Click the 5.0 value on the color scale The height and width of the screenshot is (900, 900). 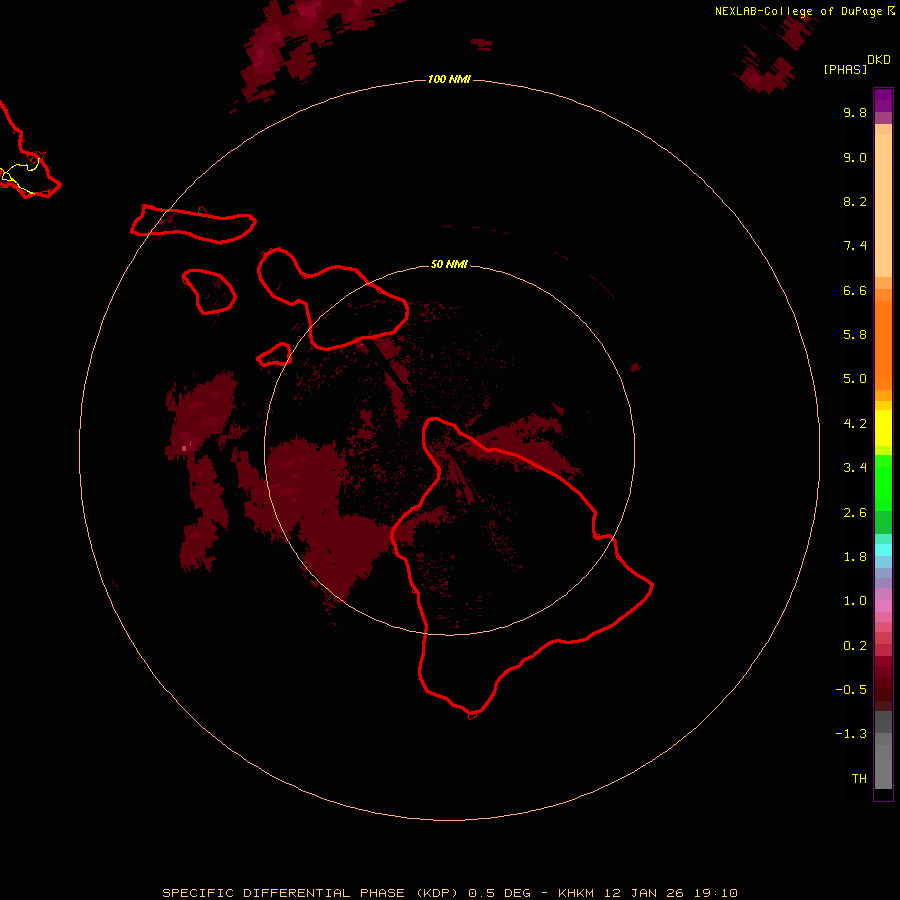tap(855, 379)
